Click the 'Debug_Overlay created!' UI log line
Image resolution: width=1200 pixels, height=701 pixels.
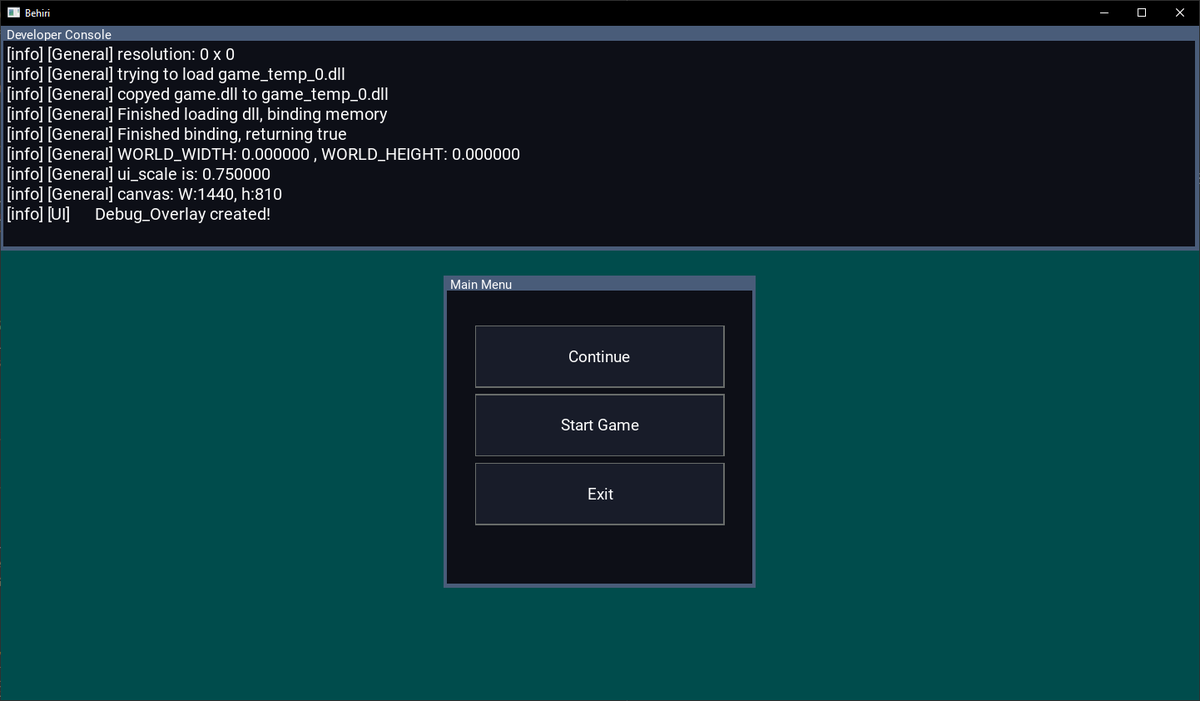pyautogui.click(x=138, y=214)
